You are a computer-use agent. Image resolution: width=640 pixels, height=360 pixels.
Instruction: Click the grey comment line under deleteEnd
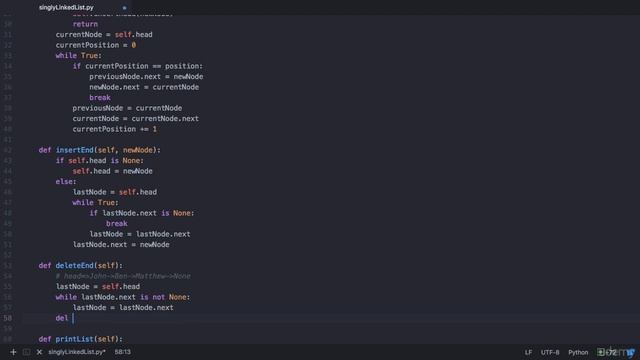[x=123, y=276]
